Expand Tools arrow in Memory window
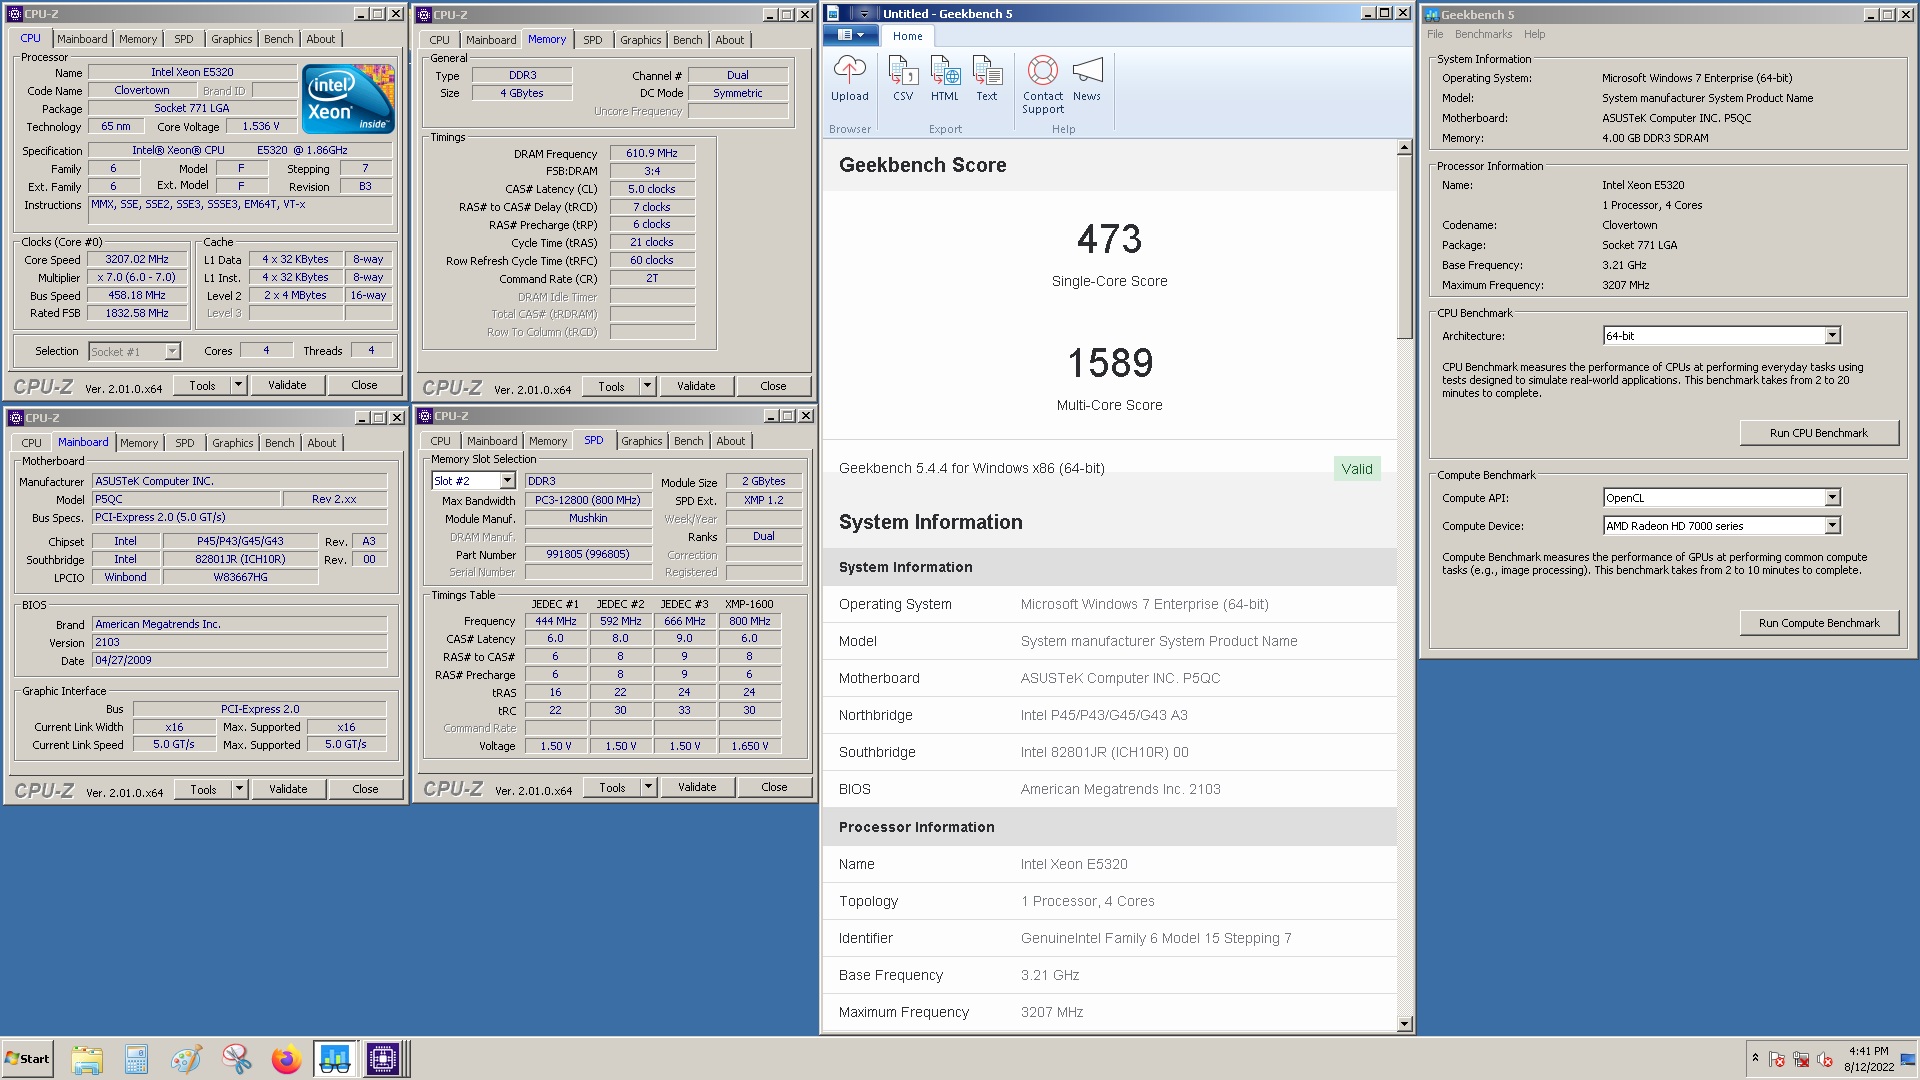 [x=647, y=386]
